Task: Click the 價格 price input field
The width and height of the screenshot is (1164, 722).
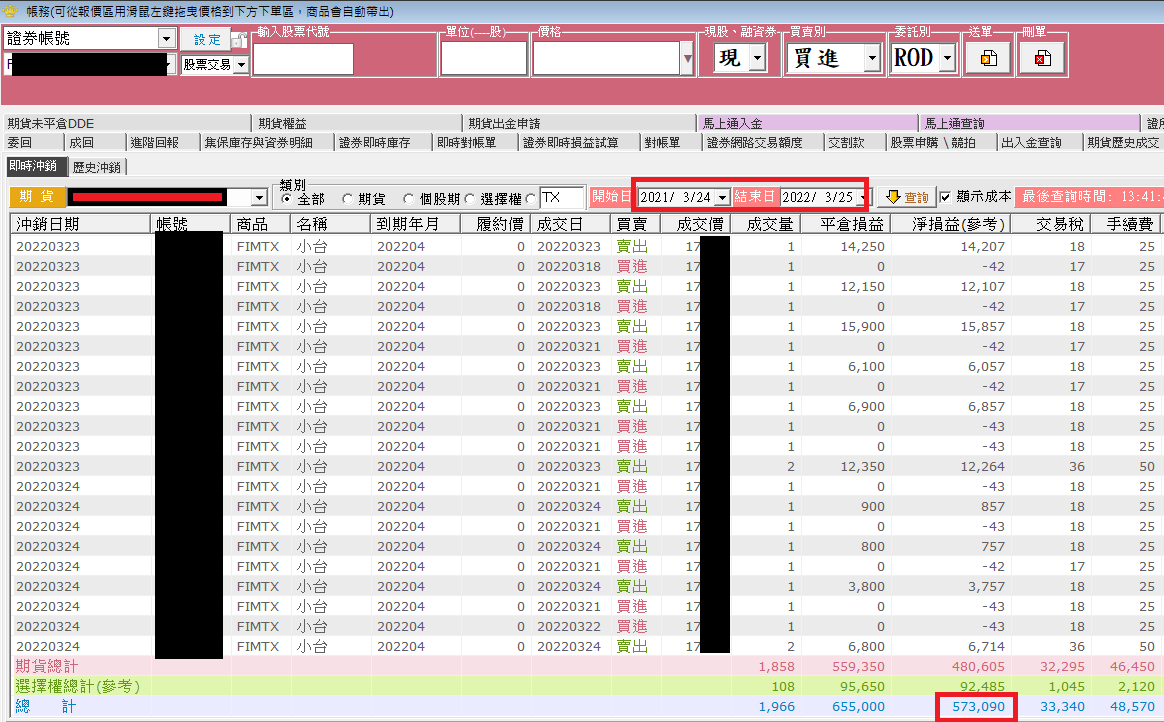Action: click(x=606, y=59)
